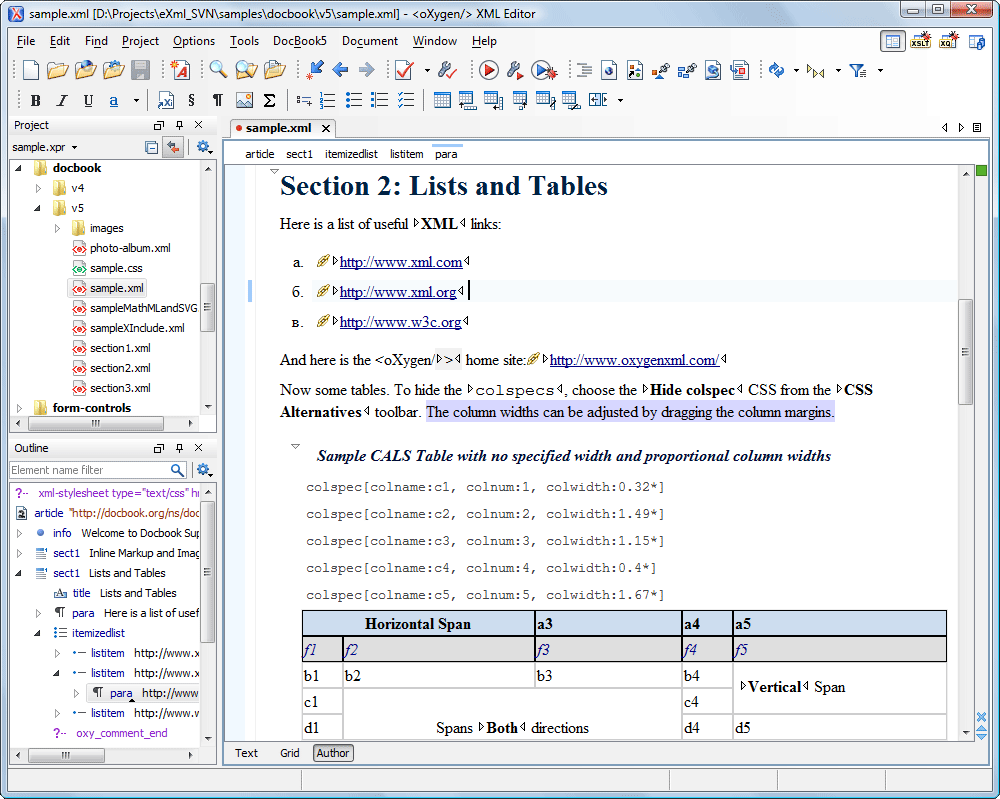Open the DocBook5 menu
The width and height of the screenshot is (1000, 799).
coord(300,41)
